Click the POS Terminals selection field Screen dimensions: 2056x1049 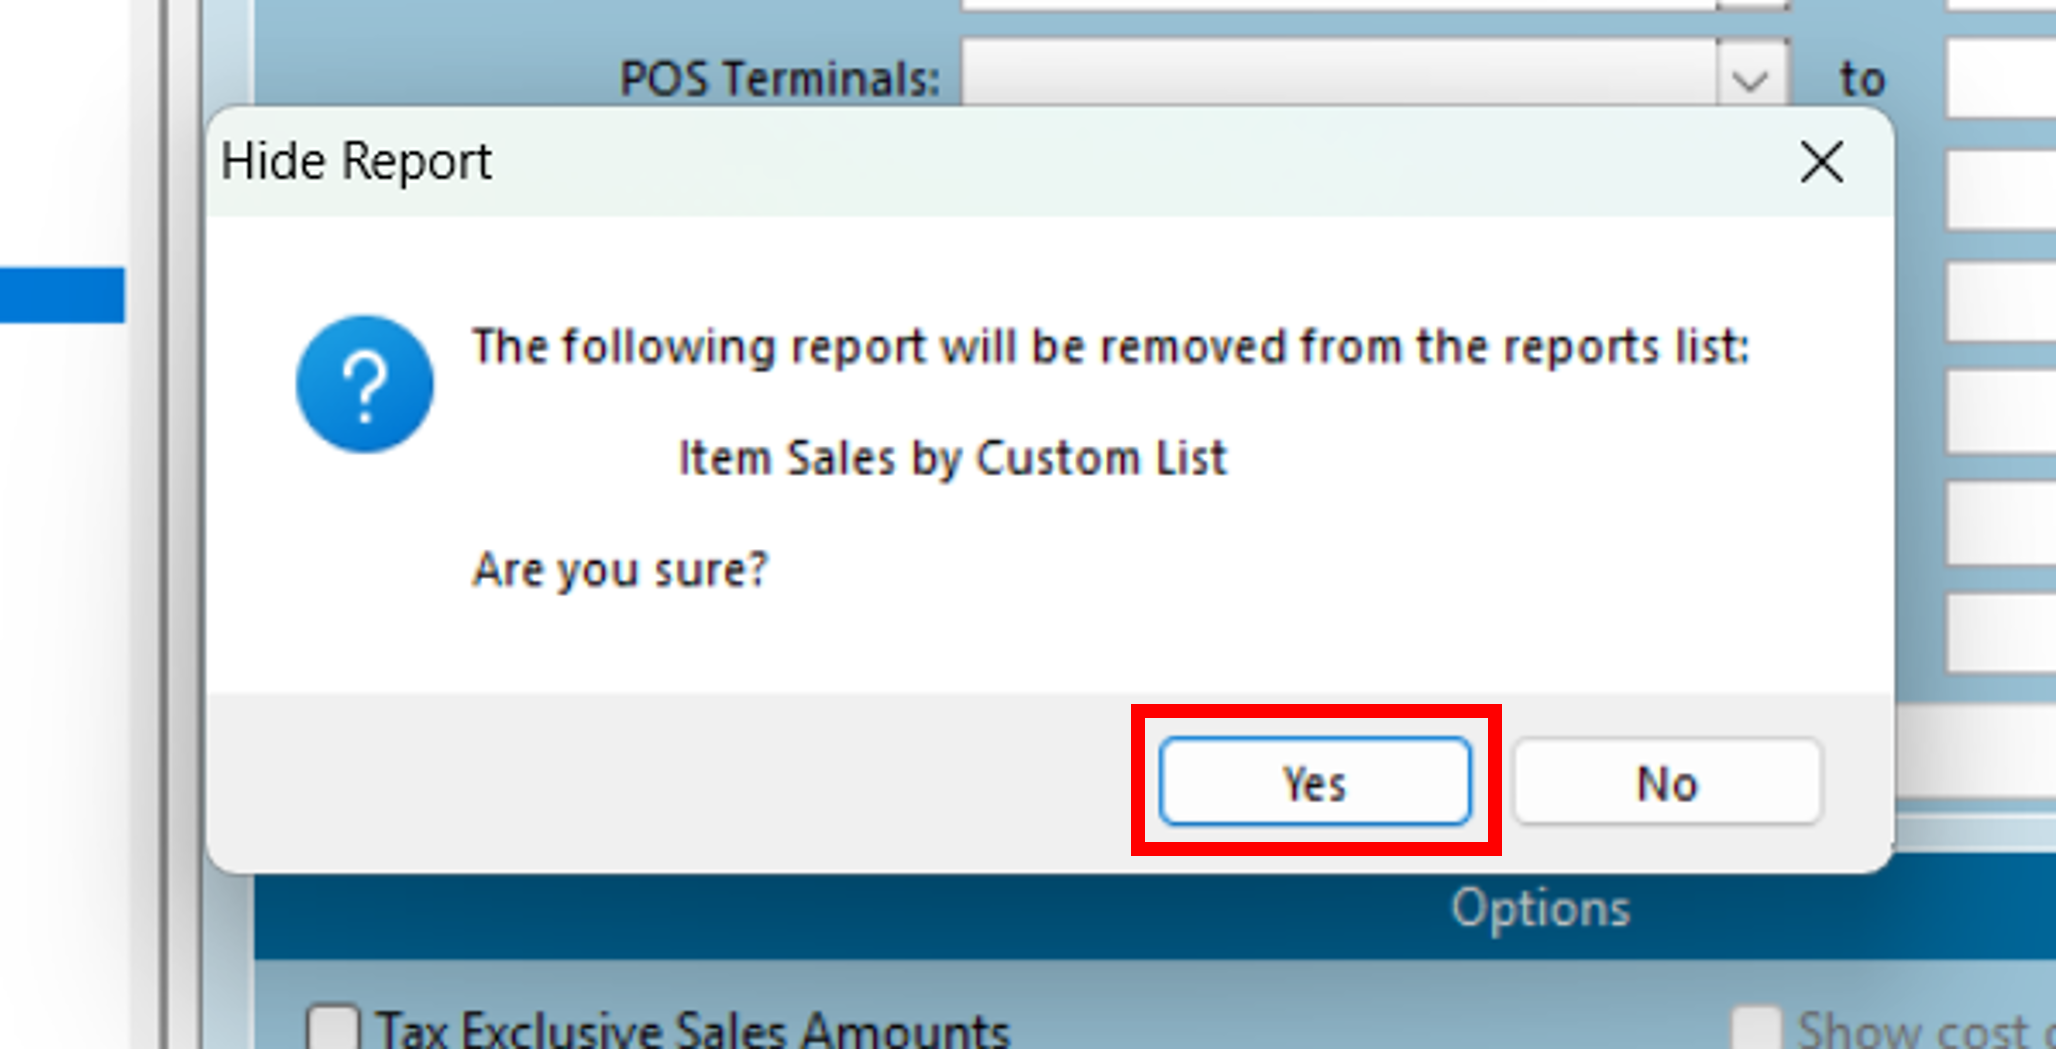pos(1340,78)
